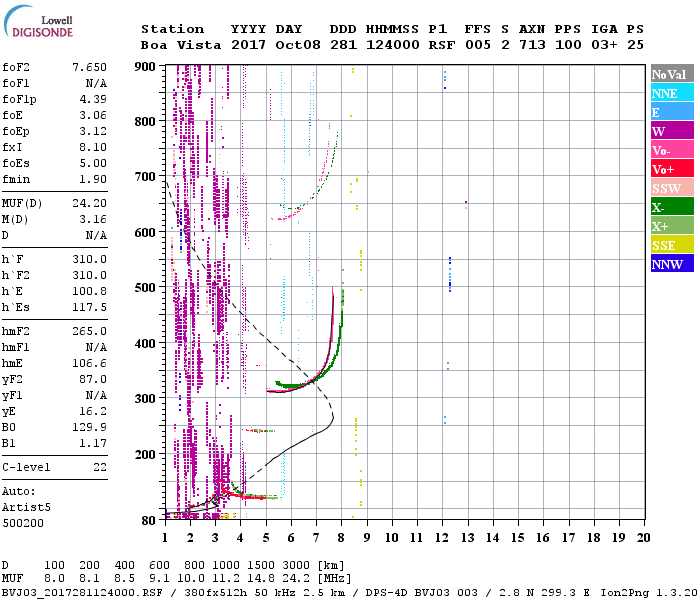The width and height of the screenshot is (700, 600).
Task: Select the B0 value 129.9
Action: pyautogui.click(x=89, y=427)
